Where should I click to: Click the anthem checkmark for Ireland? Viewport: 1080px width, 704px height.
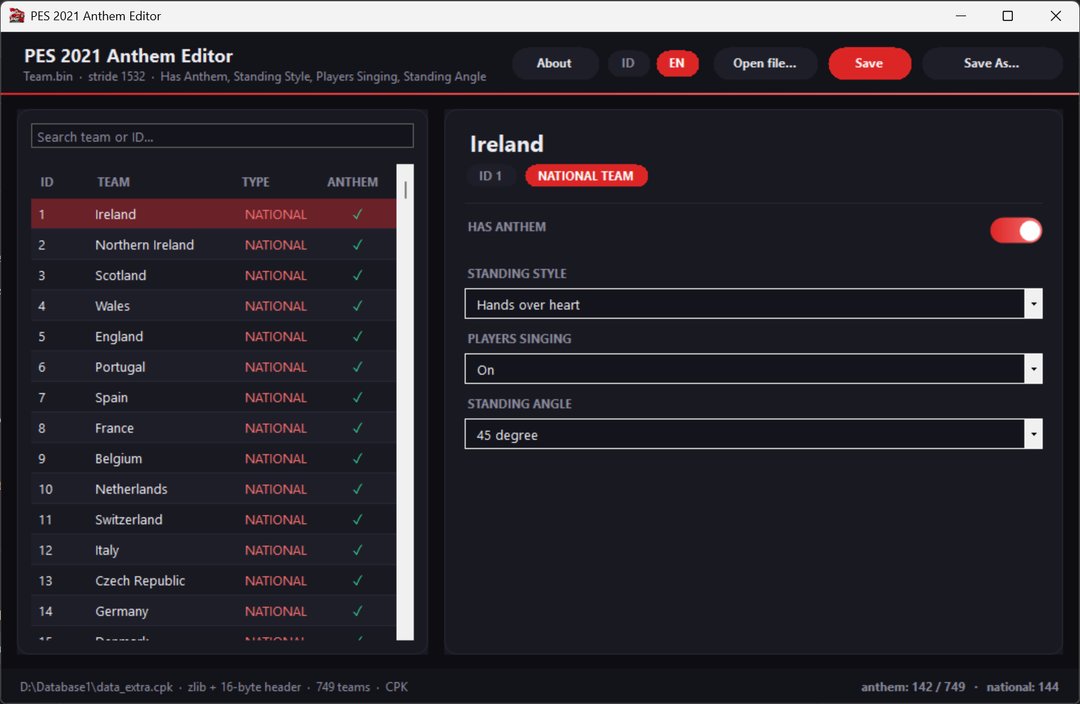(x=357, y=214)
